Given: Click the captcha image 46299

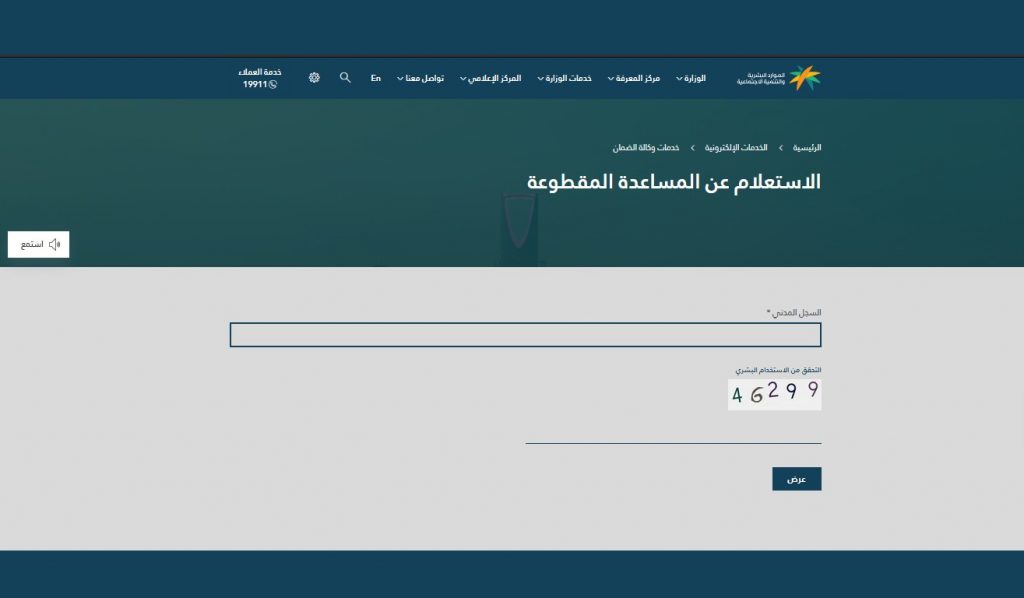Looking at the screenshot, I should coord(775,394).
